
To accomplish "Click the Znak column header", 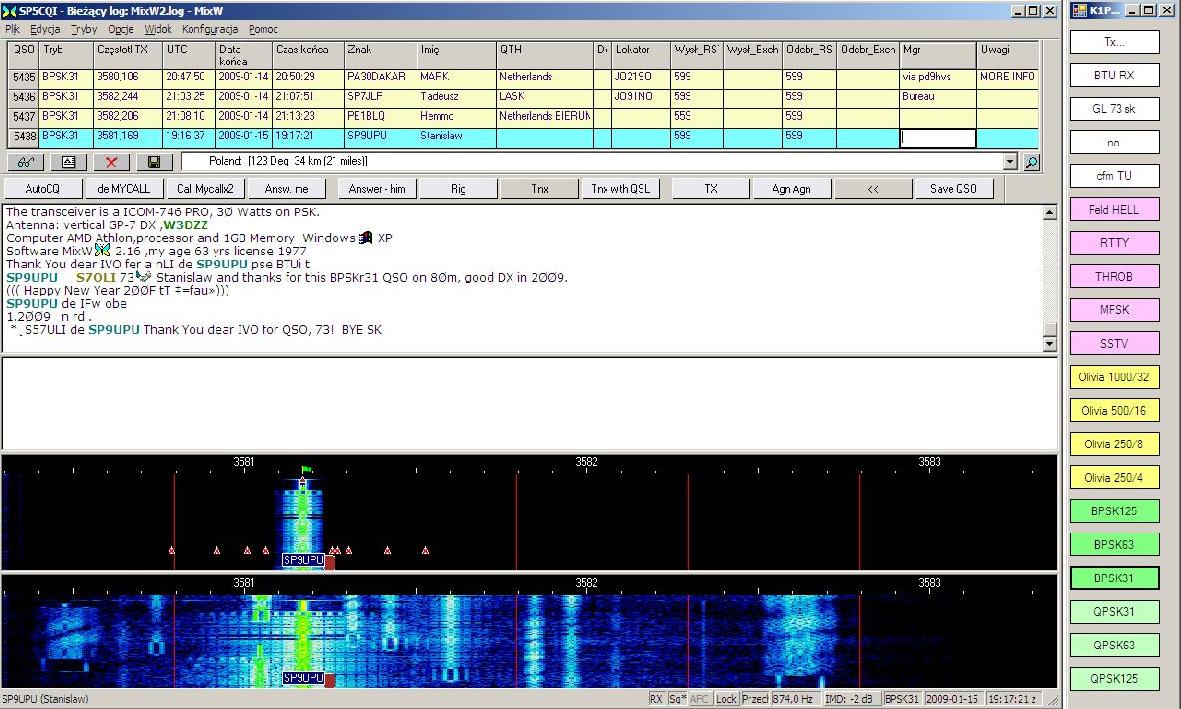I will tap(380, 55).
